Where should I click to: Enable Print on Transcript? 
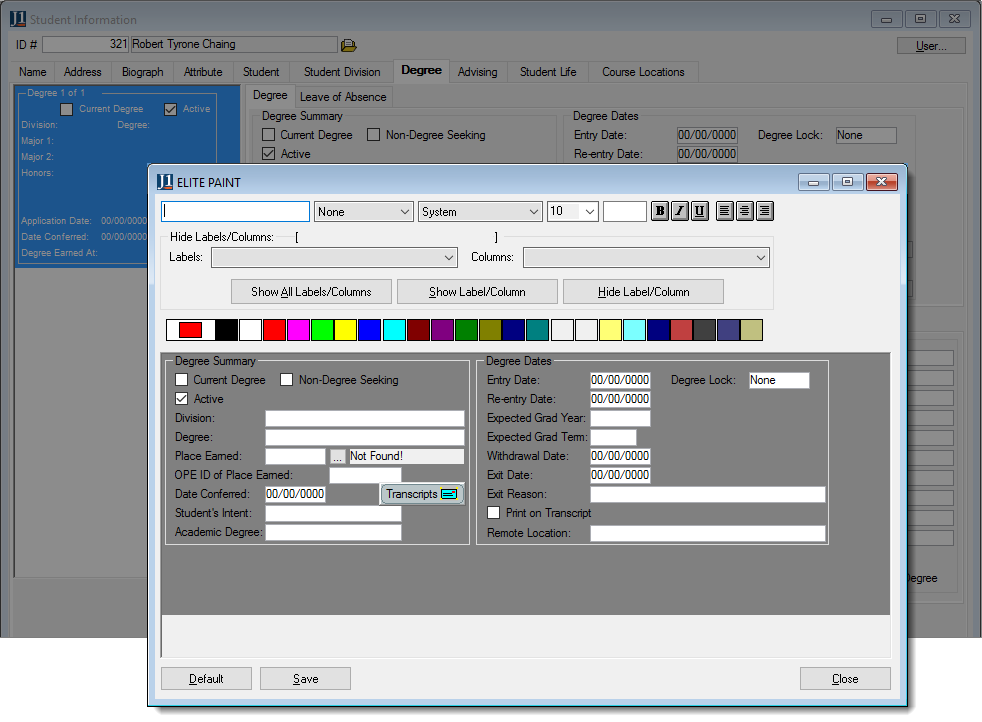(x=493, y=513)
